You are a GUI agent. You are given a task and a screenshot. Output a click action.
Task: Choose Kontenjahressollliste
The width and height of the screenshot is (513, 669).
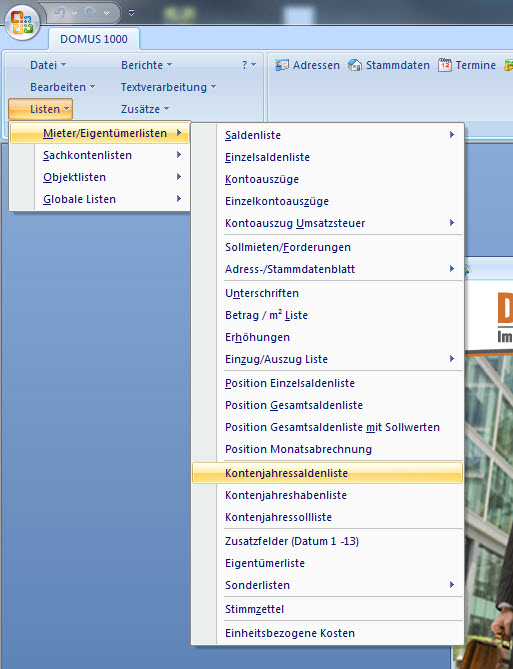pyautogui.click(x=327, y=517)
